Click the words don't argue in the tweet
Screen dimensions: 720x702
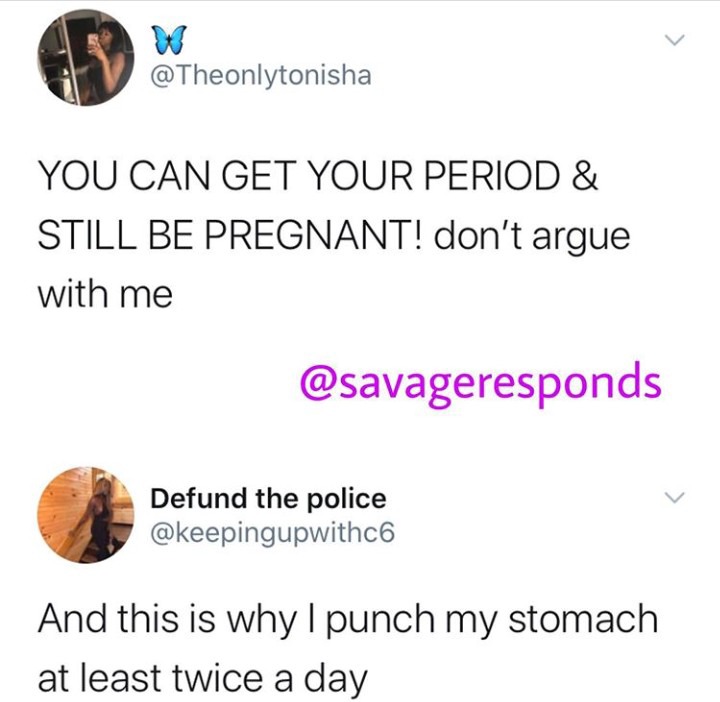pos(532,237)
